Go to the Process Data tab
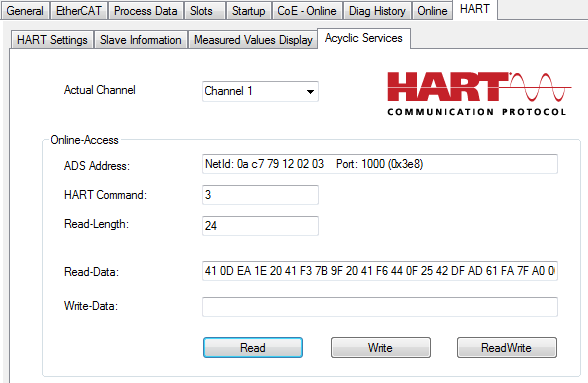 point(146,11)
